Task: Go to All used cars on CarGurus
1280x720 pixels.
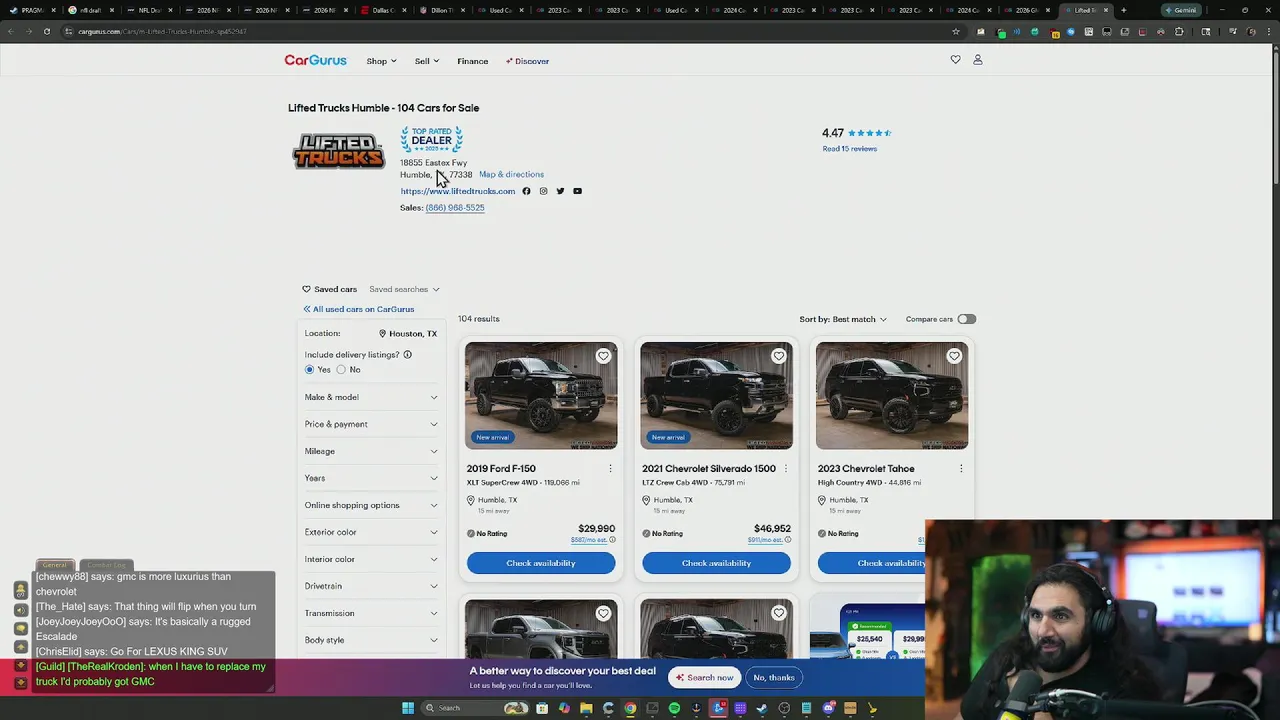Action: [x=359, y=310]
